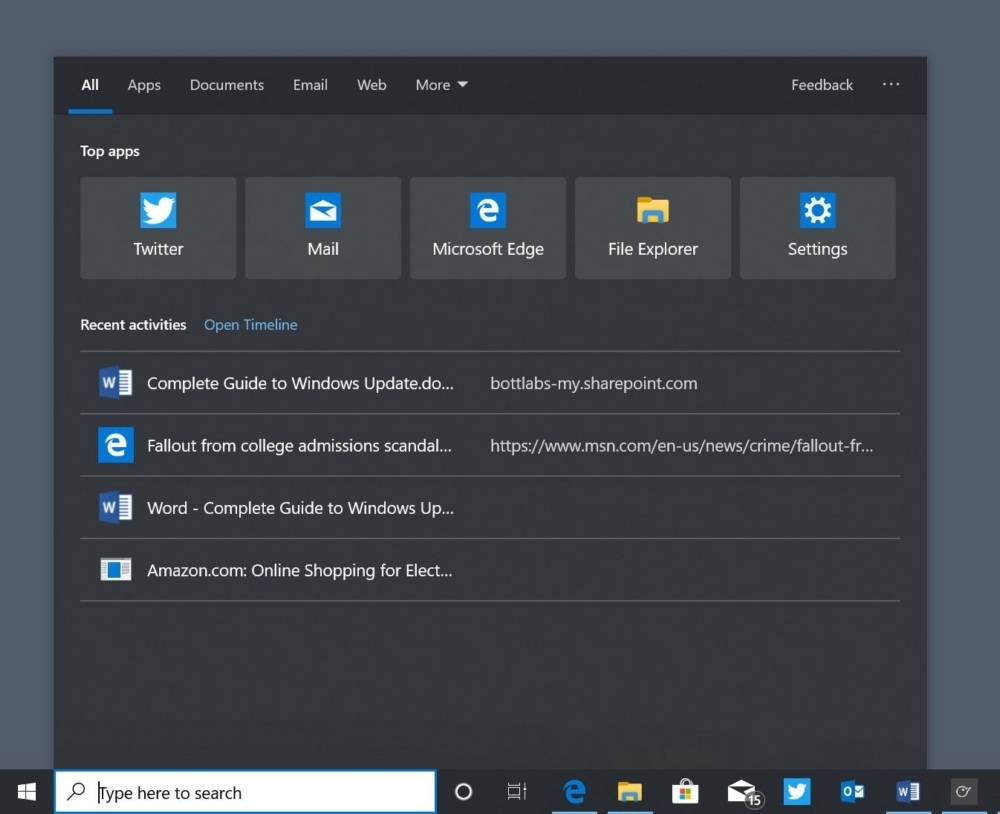Open the Amazon.com recent activity entry
The width and height of the screenshot is (1000, 814).
(300, 571)
